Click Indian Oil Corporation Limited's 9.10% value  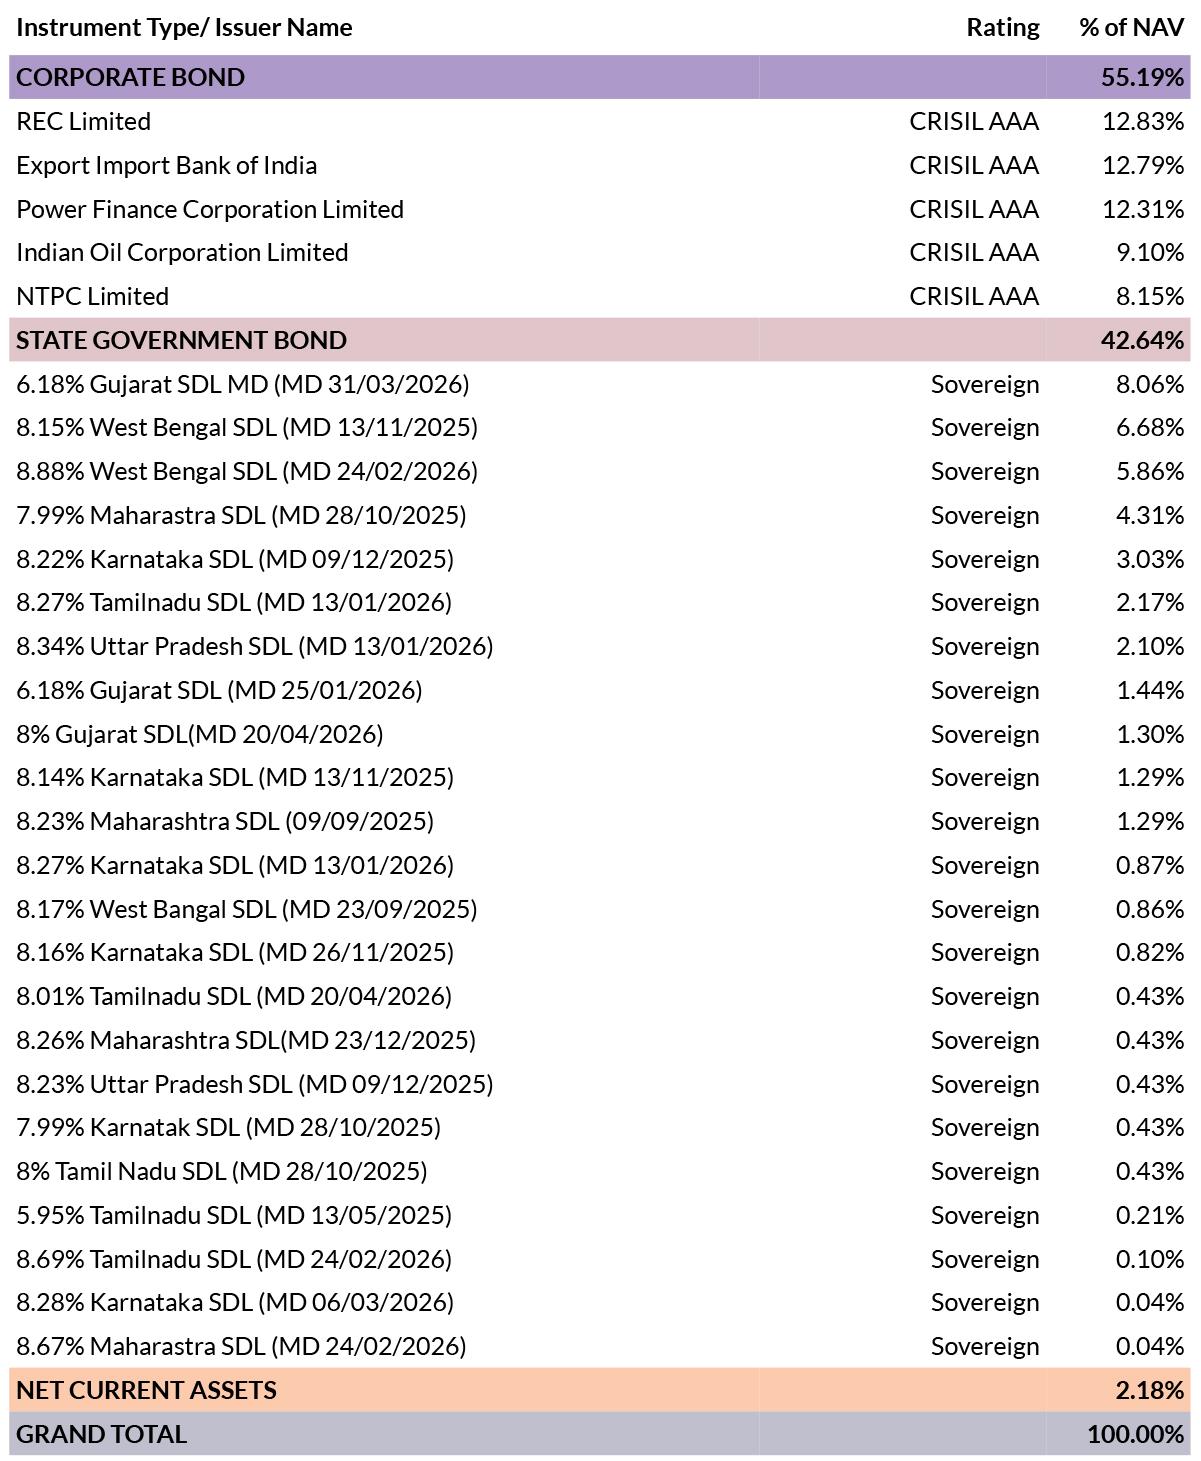[x=1150, y=252]
